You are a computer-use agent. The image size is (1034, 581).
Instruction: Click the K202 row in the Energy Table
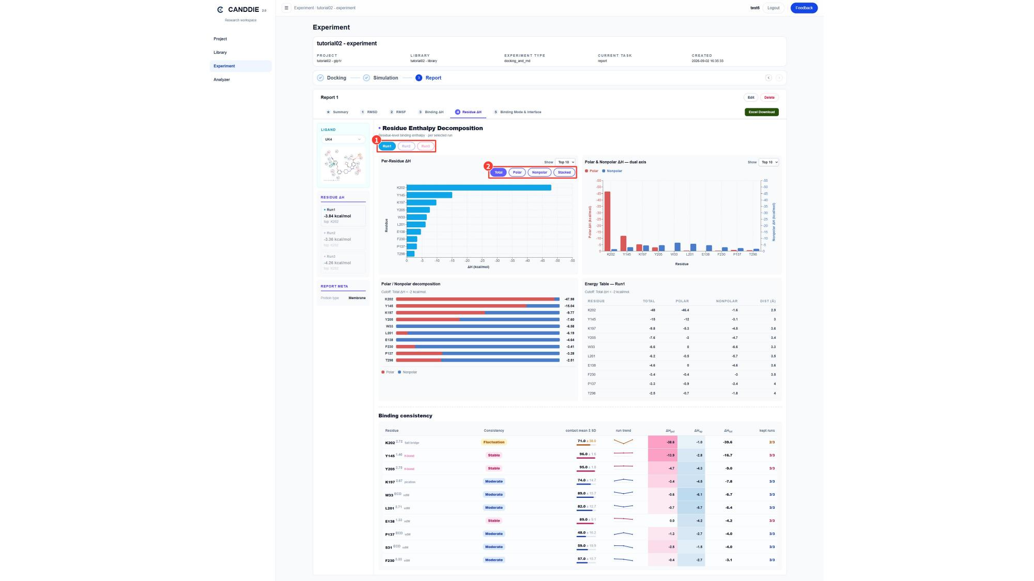[x=681, y=310]
